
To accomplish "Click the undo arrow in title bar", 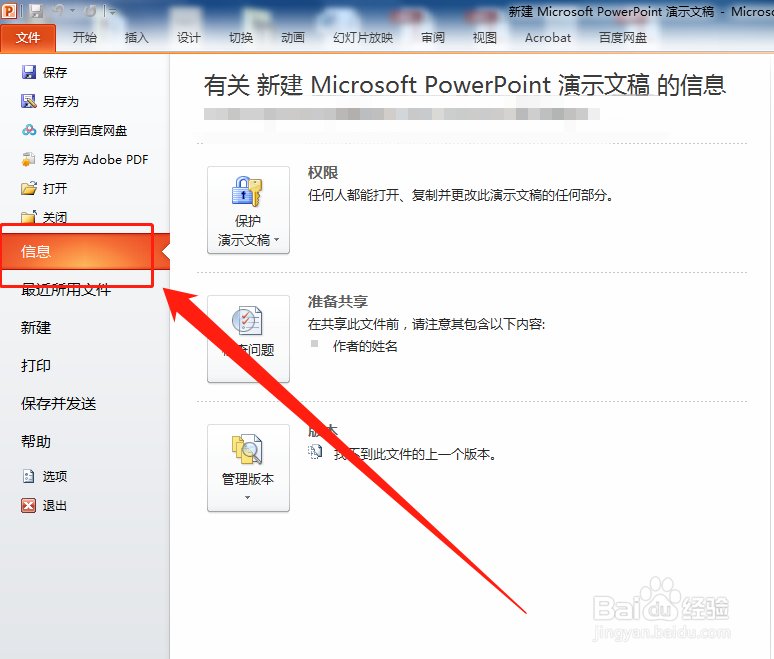I will tap(59, 10).
